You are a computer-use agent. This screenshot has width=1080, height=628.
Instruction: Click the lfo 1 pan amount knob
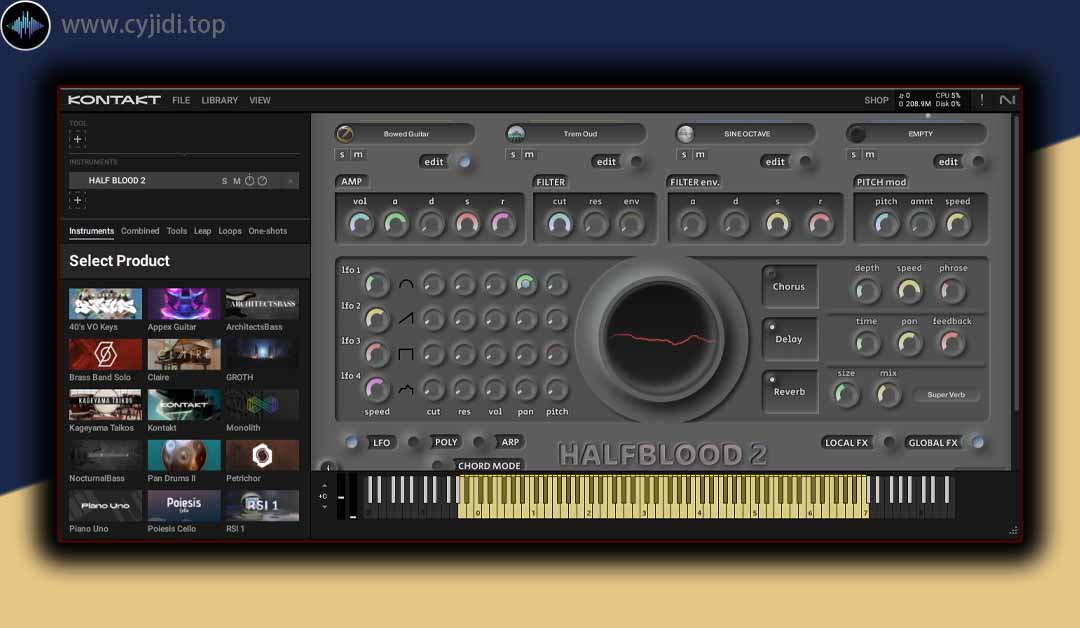(x=525, y=284)
